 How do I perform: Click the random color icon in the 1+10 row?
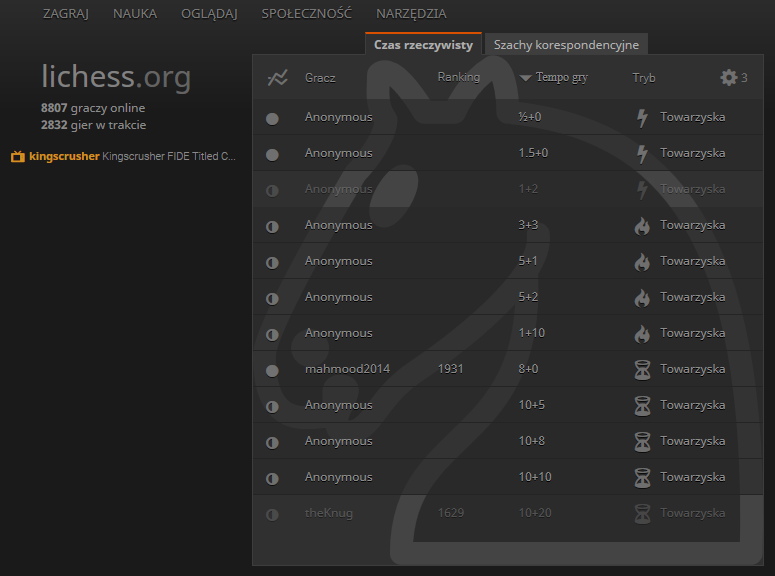click(x=272, y=335)
